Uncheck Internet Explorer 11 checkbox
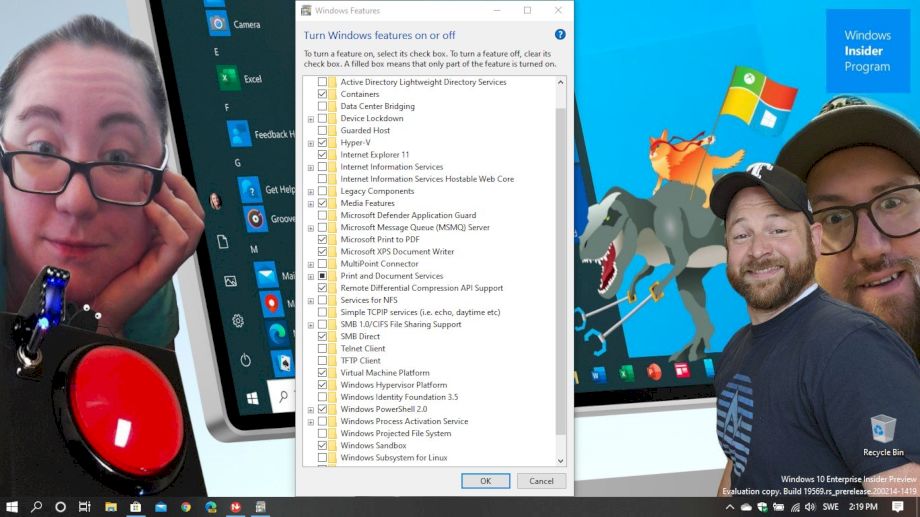 pyautogui.click(x=322, y=155)
